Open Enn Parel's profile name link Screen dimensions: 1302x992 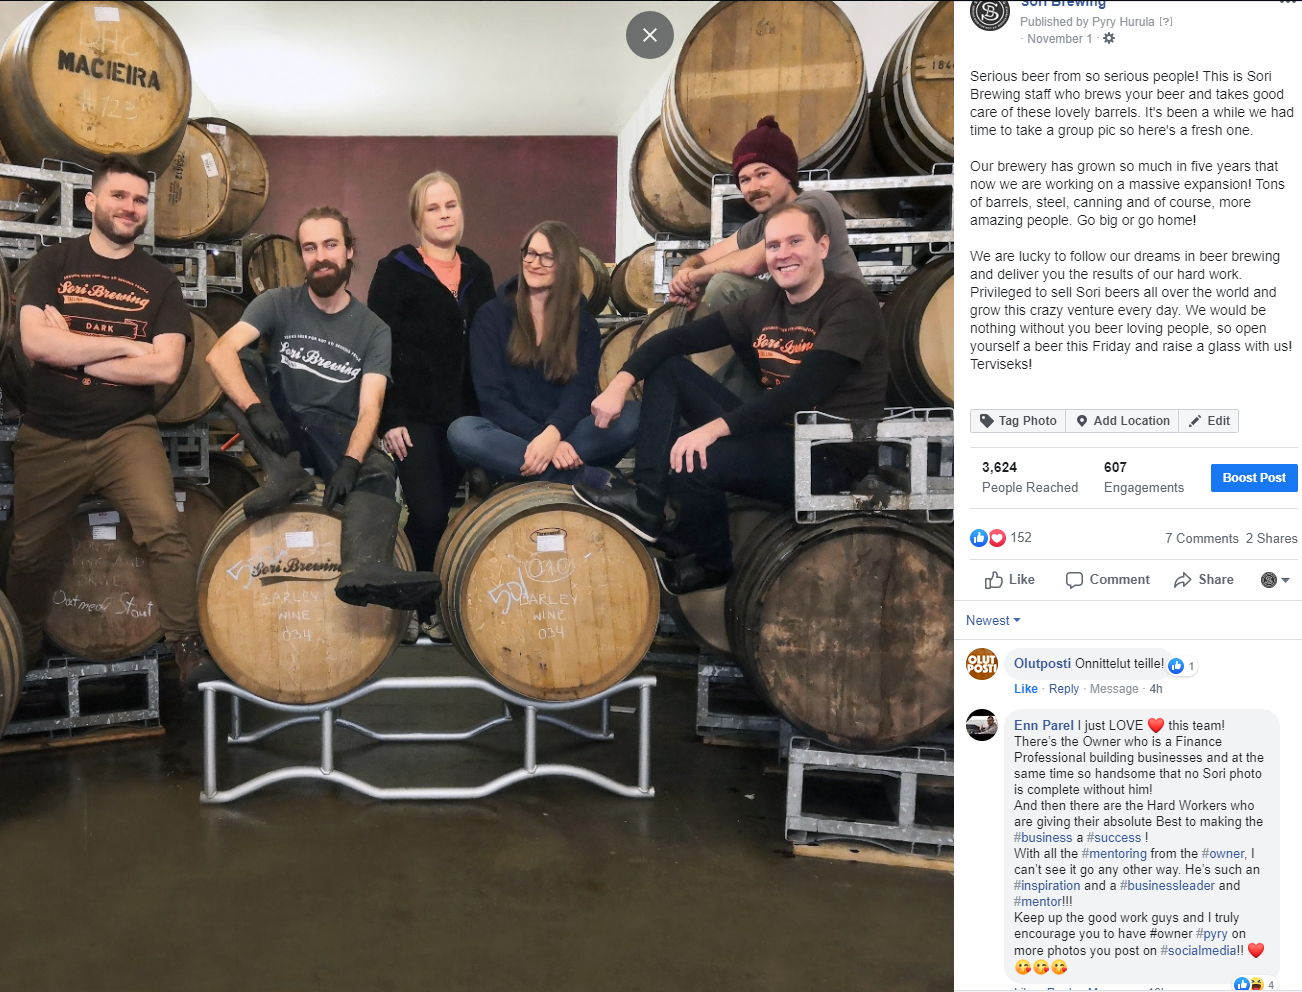point(1044,726)
